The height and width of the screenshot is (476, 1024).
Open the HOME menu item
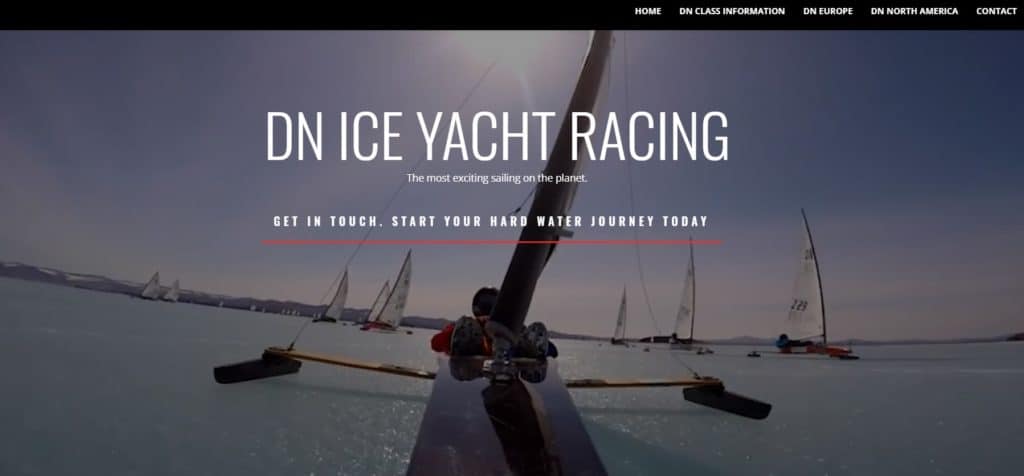648,11
